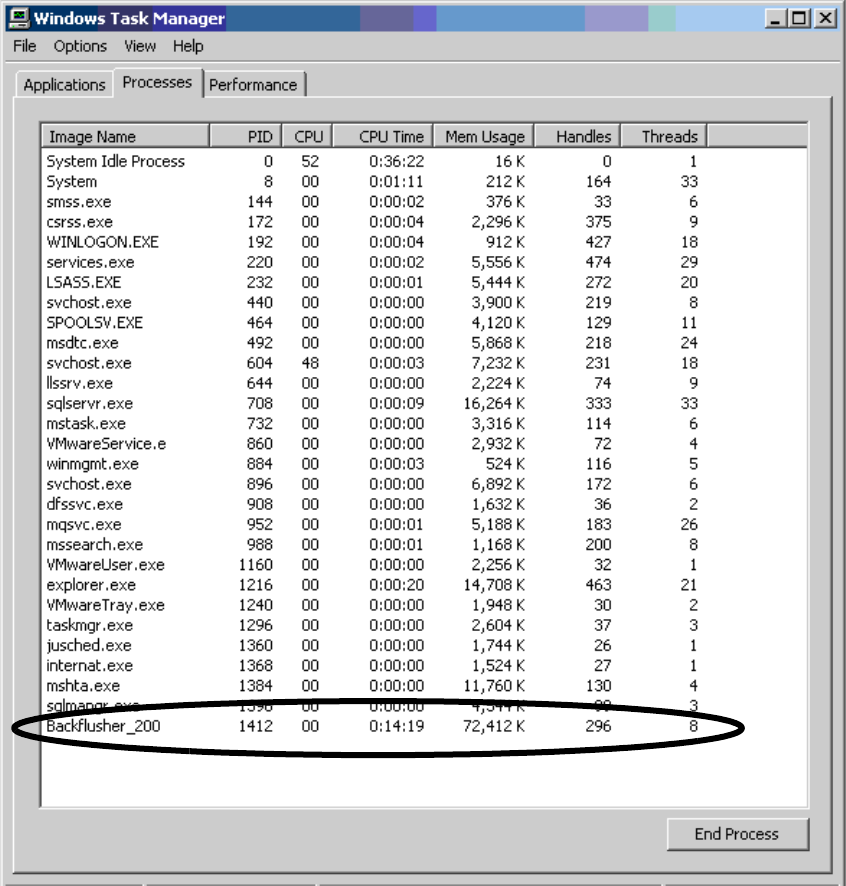Select the LSASS.EXE process
The image size is (846, 886).
373,283
